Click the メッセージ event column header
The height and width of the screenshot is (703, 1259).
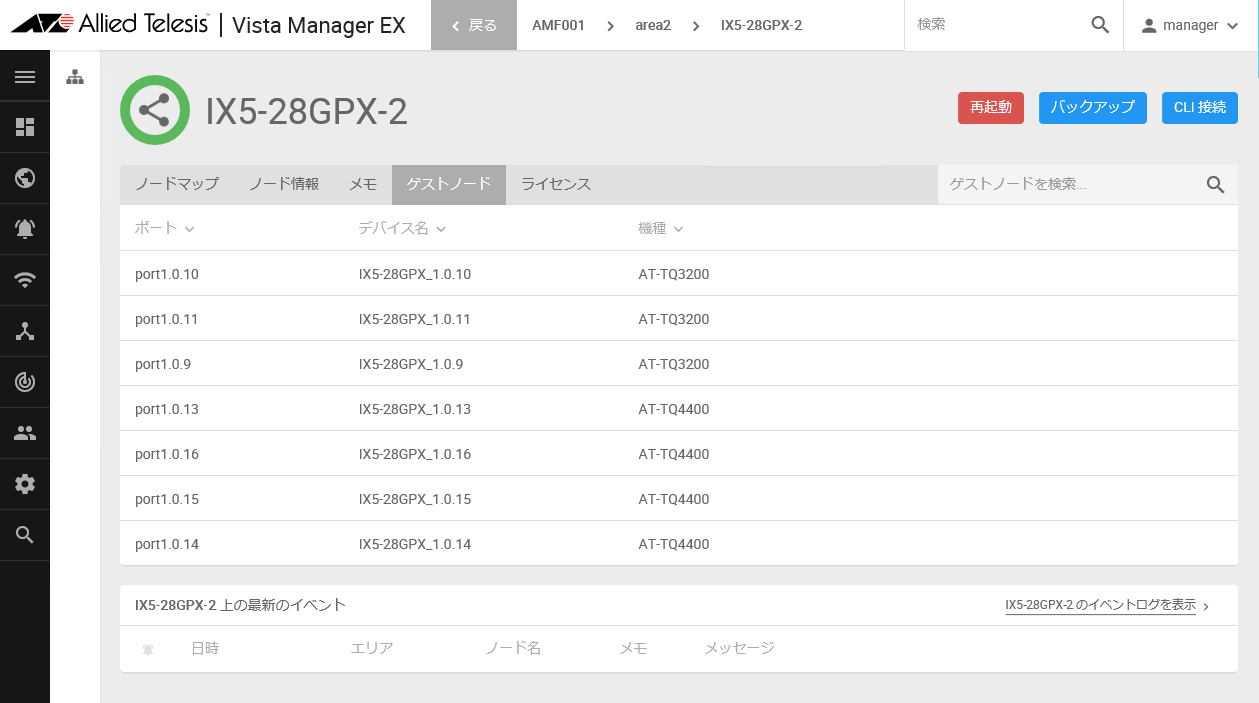coord(739,648)
